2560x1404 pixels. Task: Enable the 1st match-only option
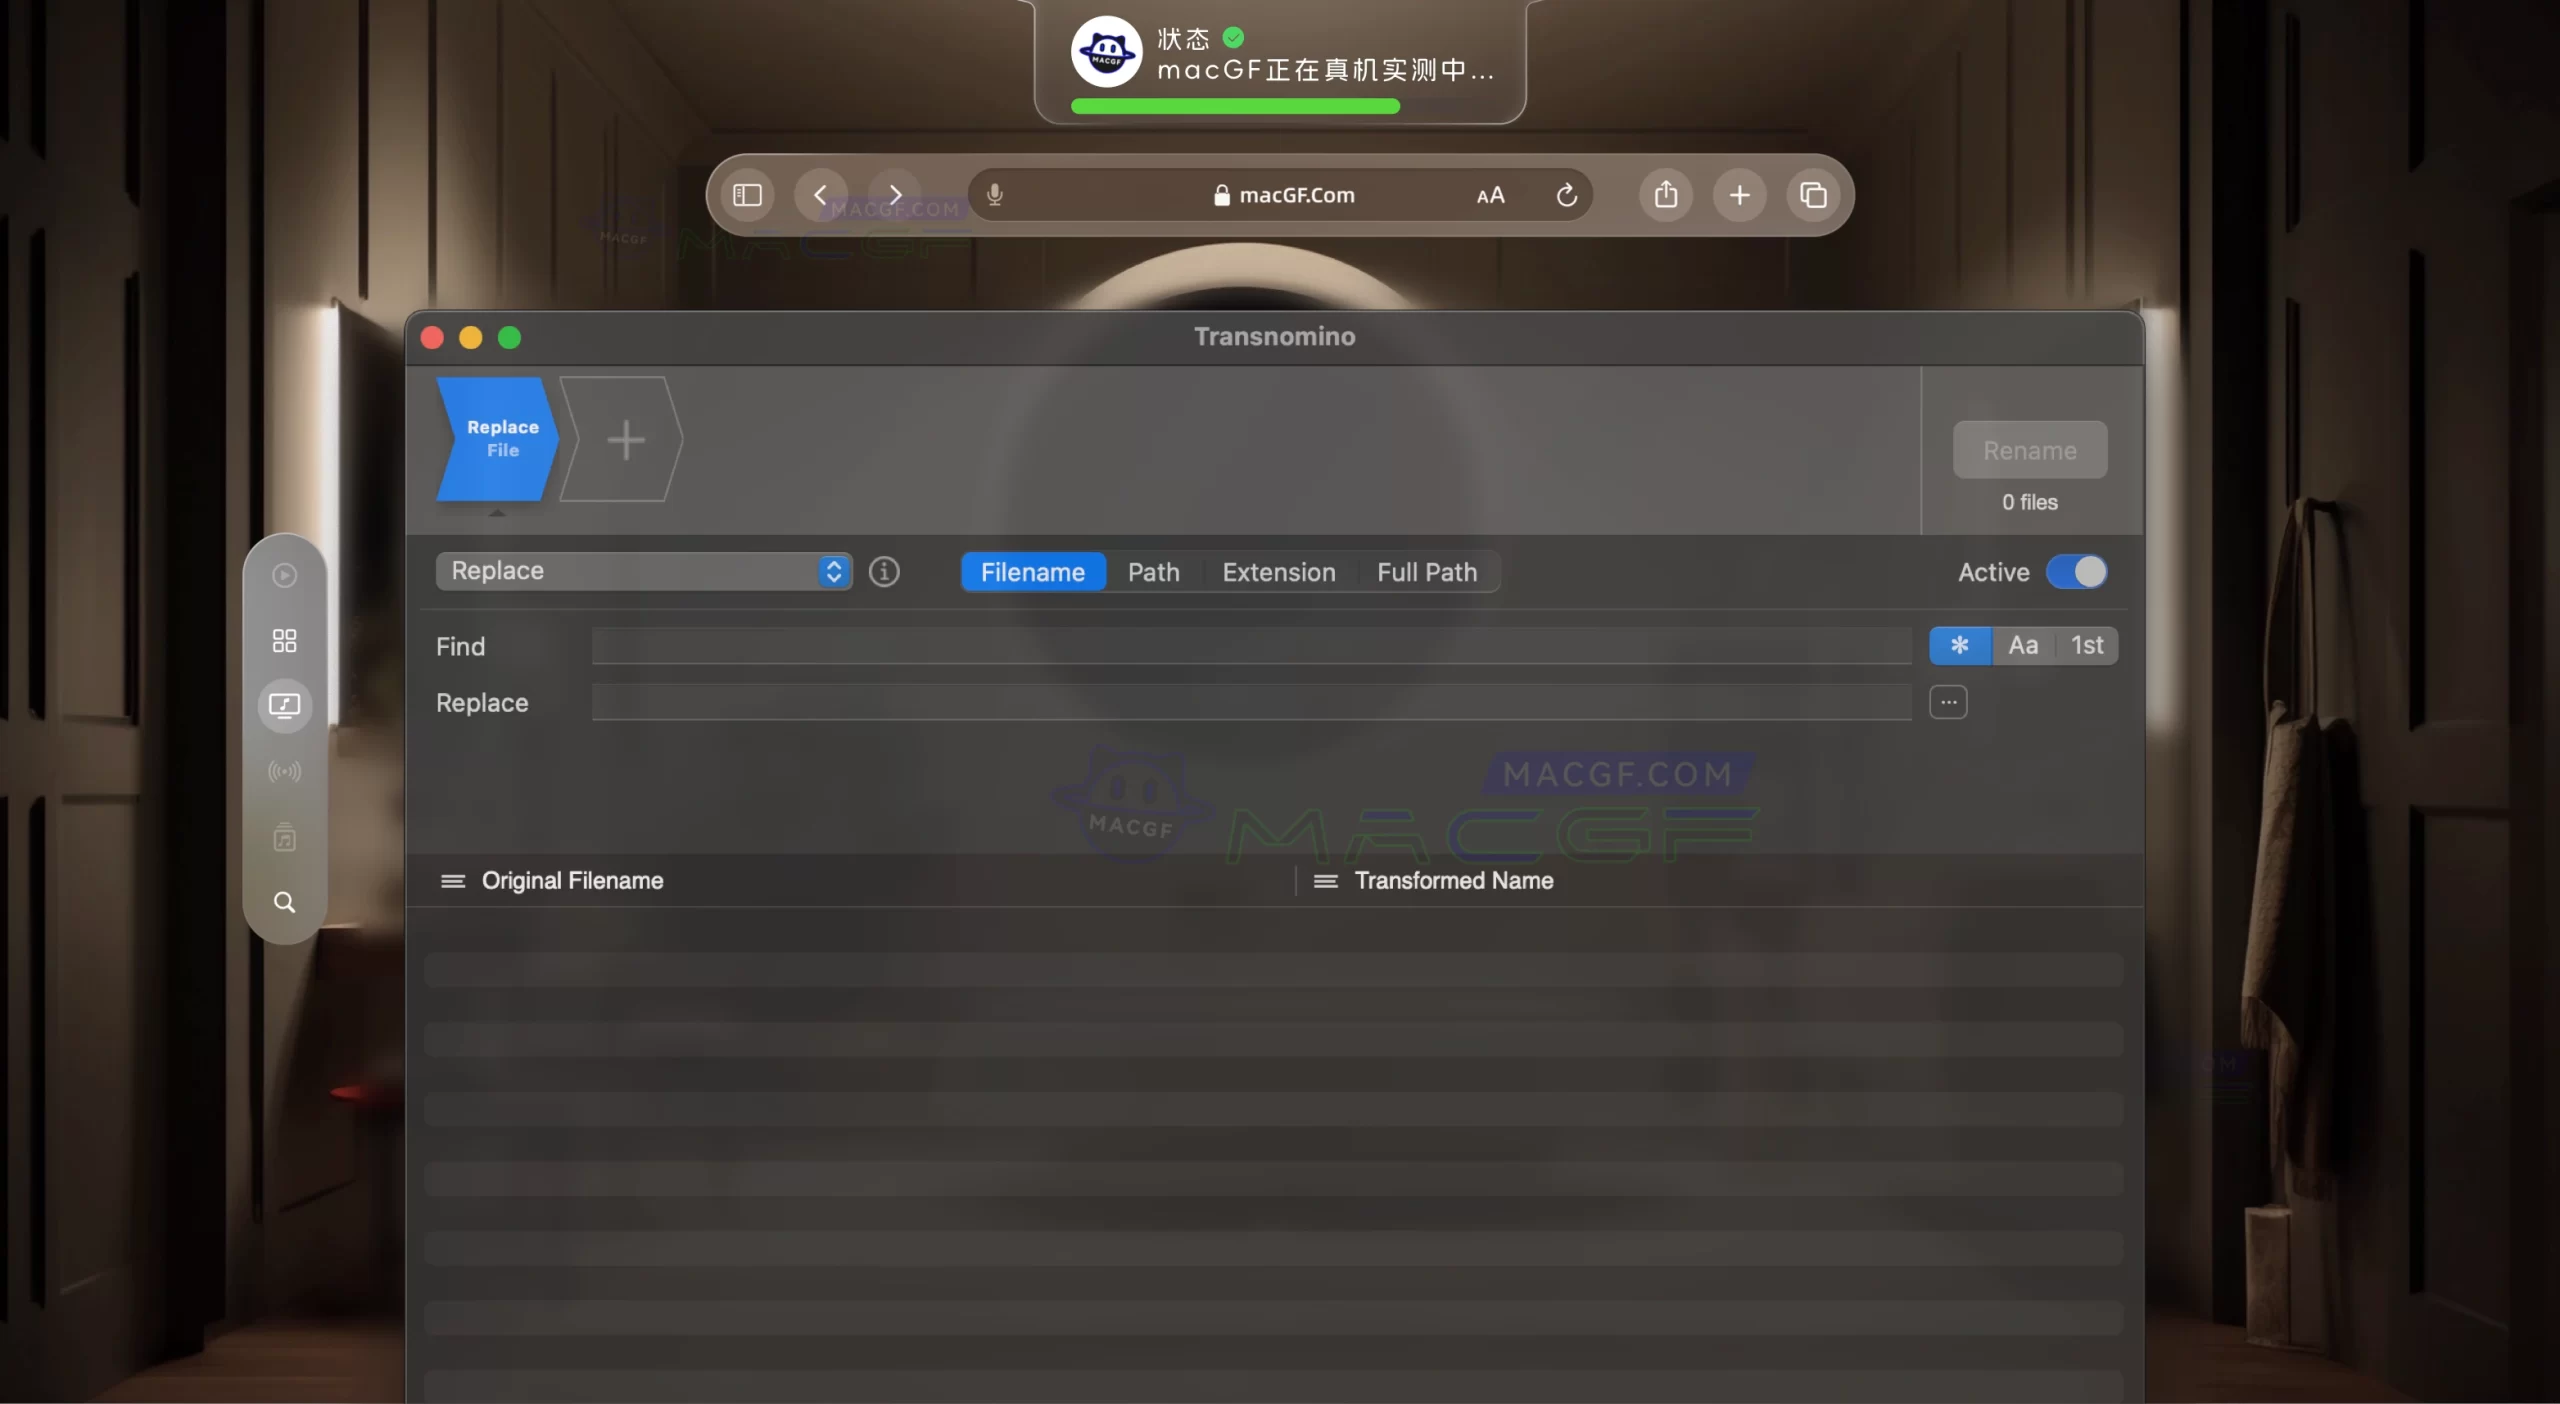tap(2087, 645)
